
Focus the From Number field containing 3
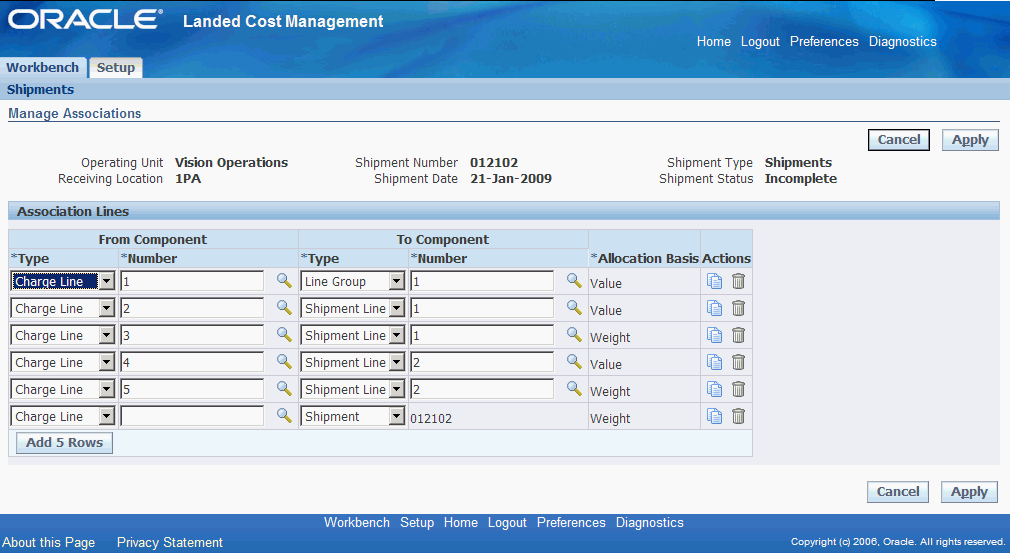pos(192,335)
